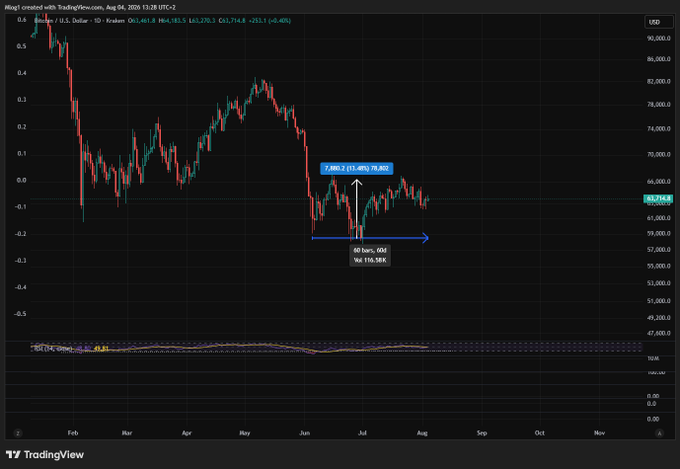
Task: Click the 53,000.0 price axis label
Action: click(x=658, y=283)
